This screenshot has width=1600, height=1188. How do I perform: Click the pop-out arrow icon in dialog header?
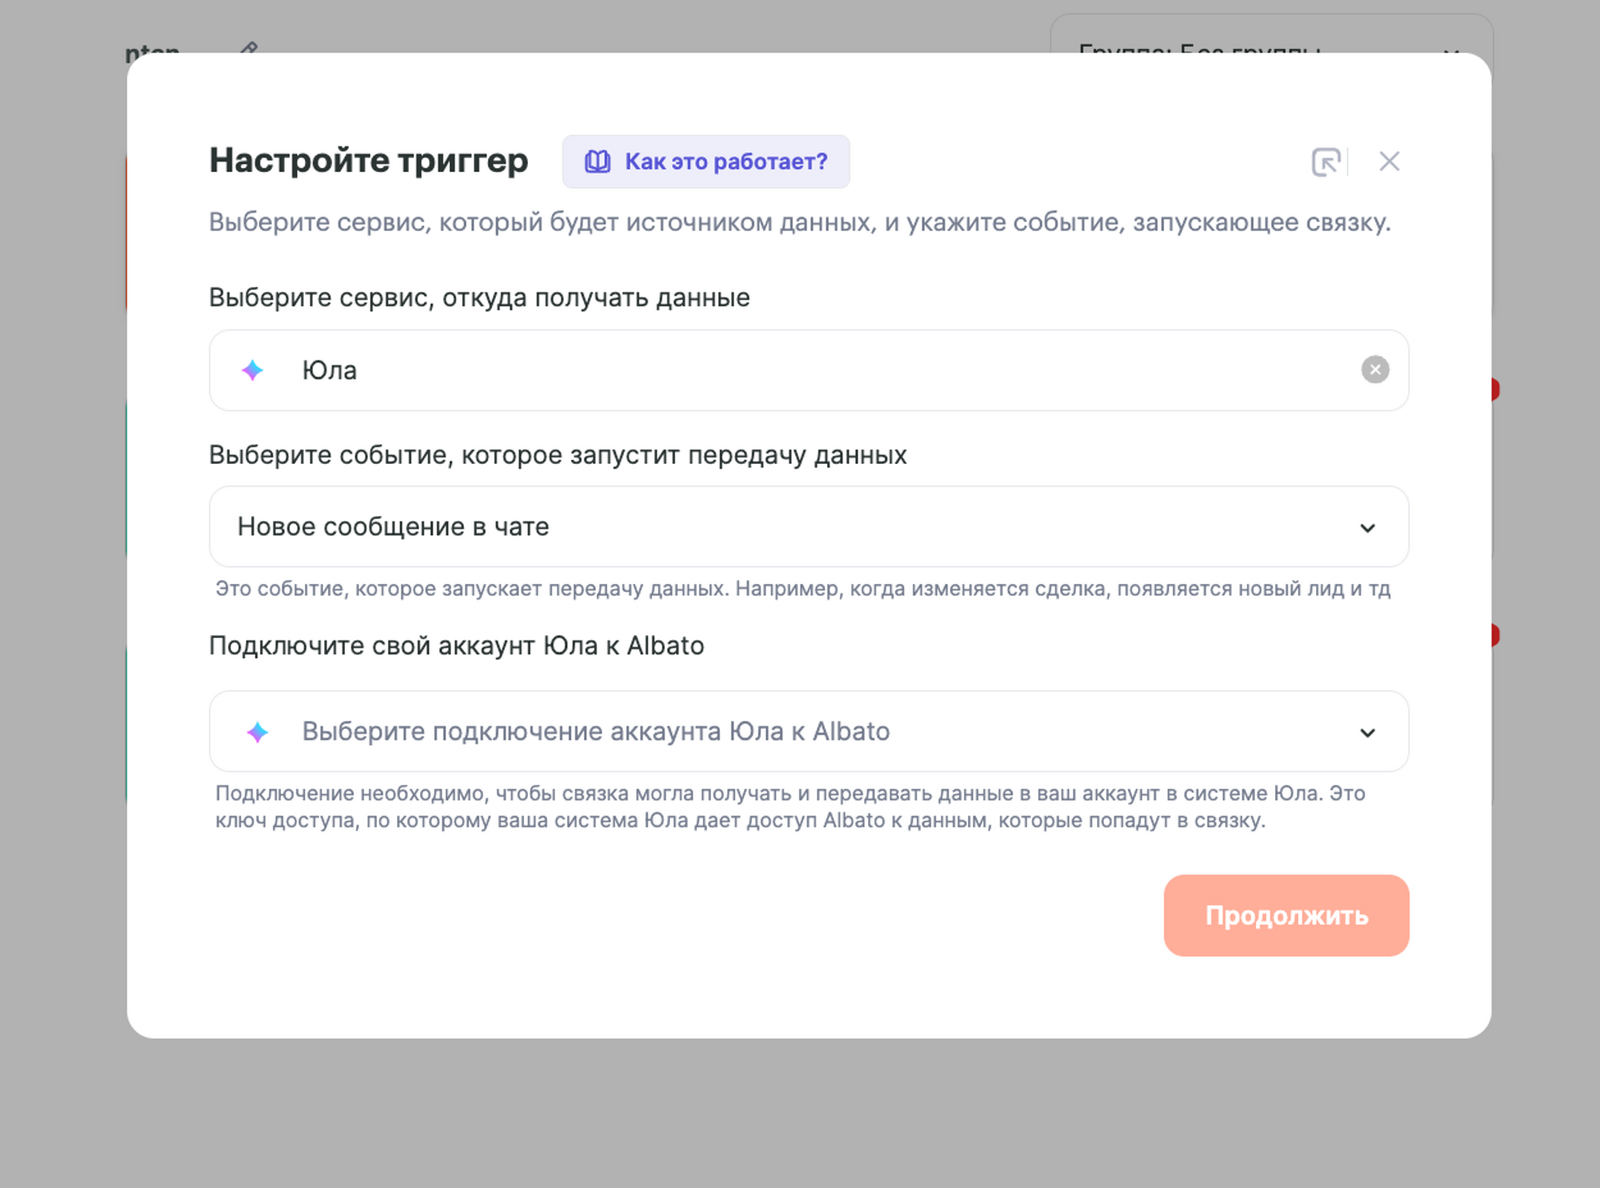(x=1325, y=162)
